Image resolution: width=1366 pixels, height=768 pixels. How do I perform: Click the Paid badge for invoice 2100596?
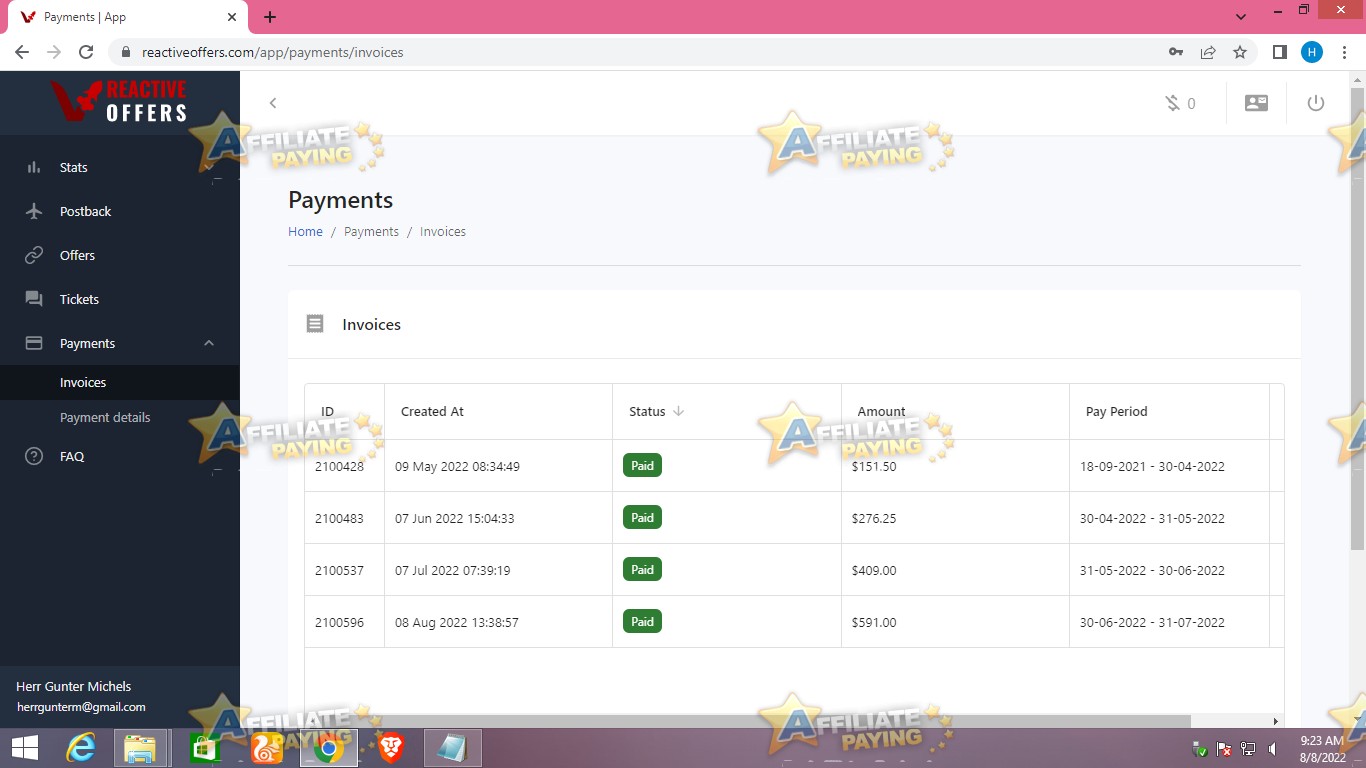(x=642, y=622)
